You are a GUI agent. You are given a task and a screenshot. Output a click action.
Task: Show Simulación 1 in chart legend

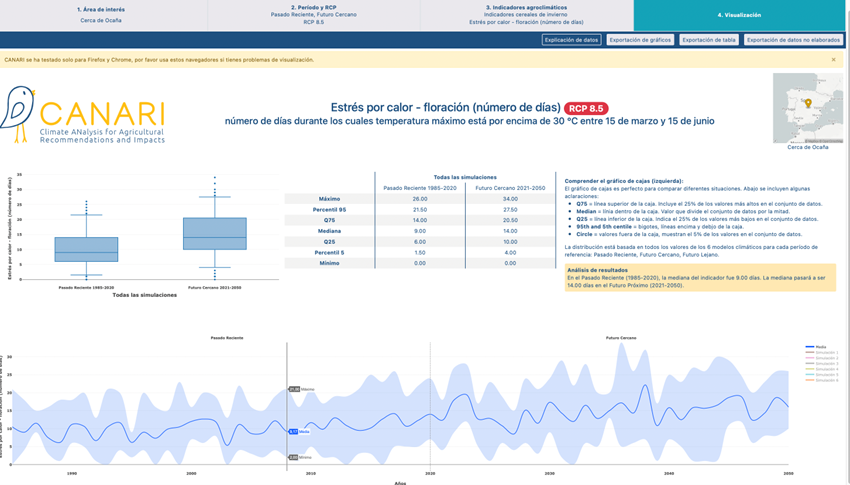(x=825, y=353)
